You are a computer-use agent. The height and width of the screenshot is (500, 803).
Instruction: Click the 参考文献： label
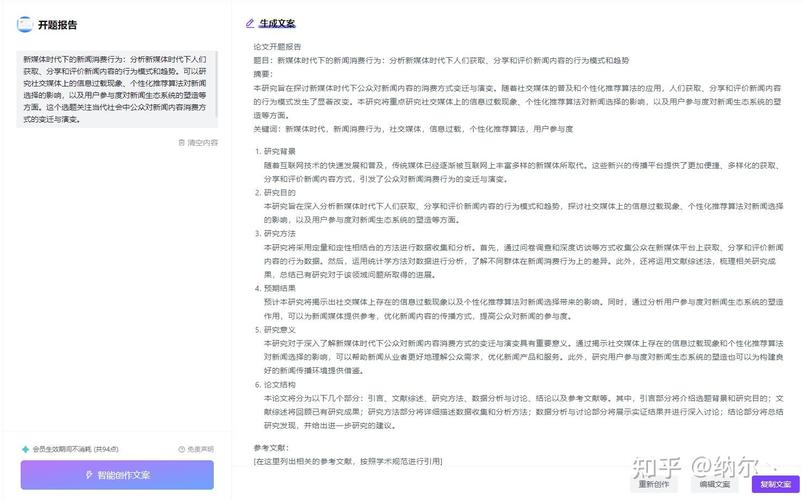point(271,448)
